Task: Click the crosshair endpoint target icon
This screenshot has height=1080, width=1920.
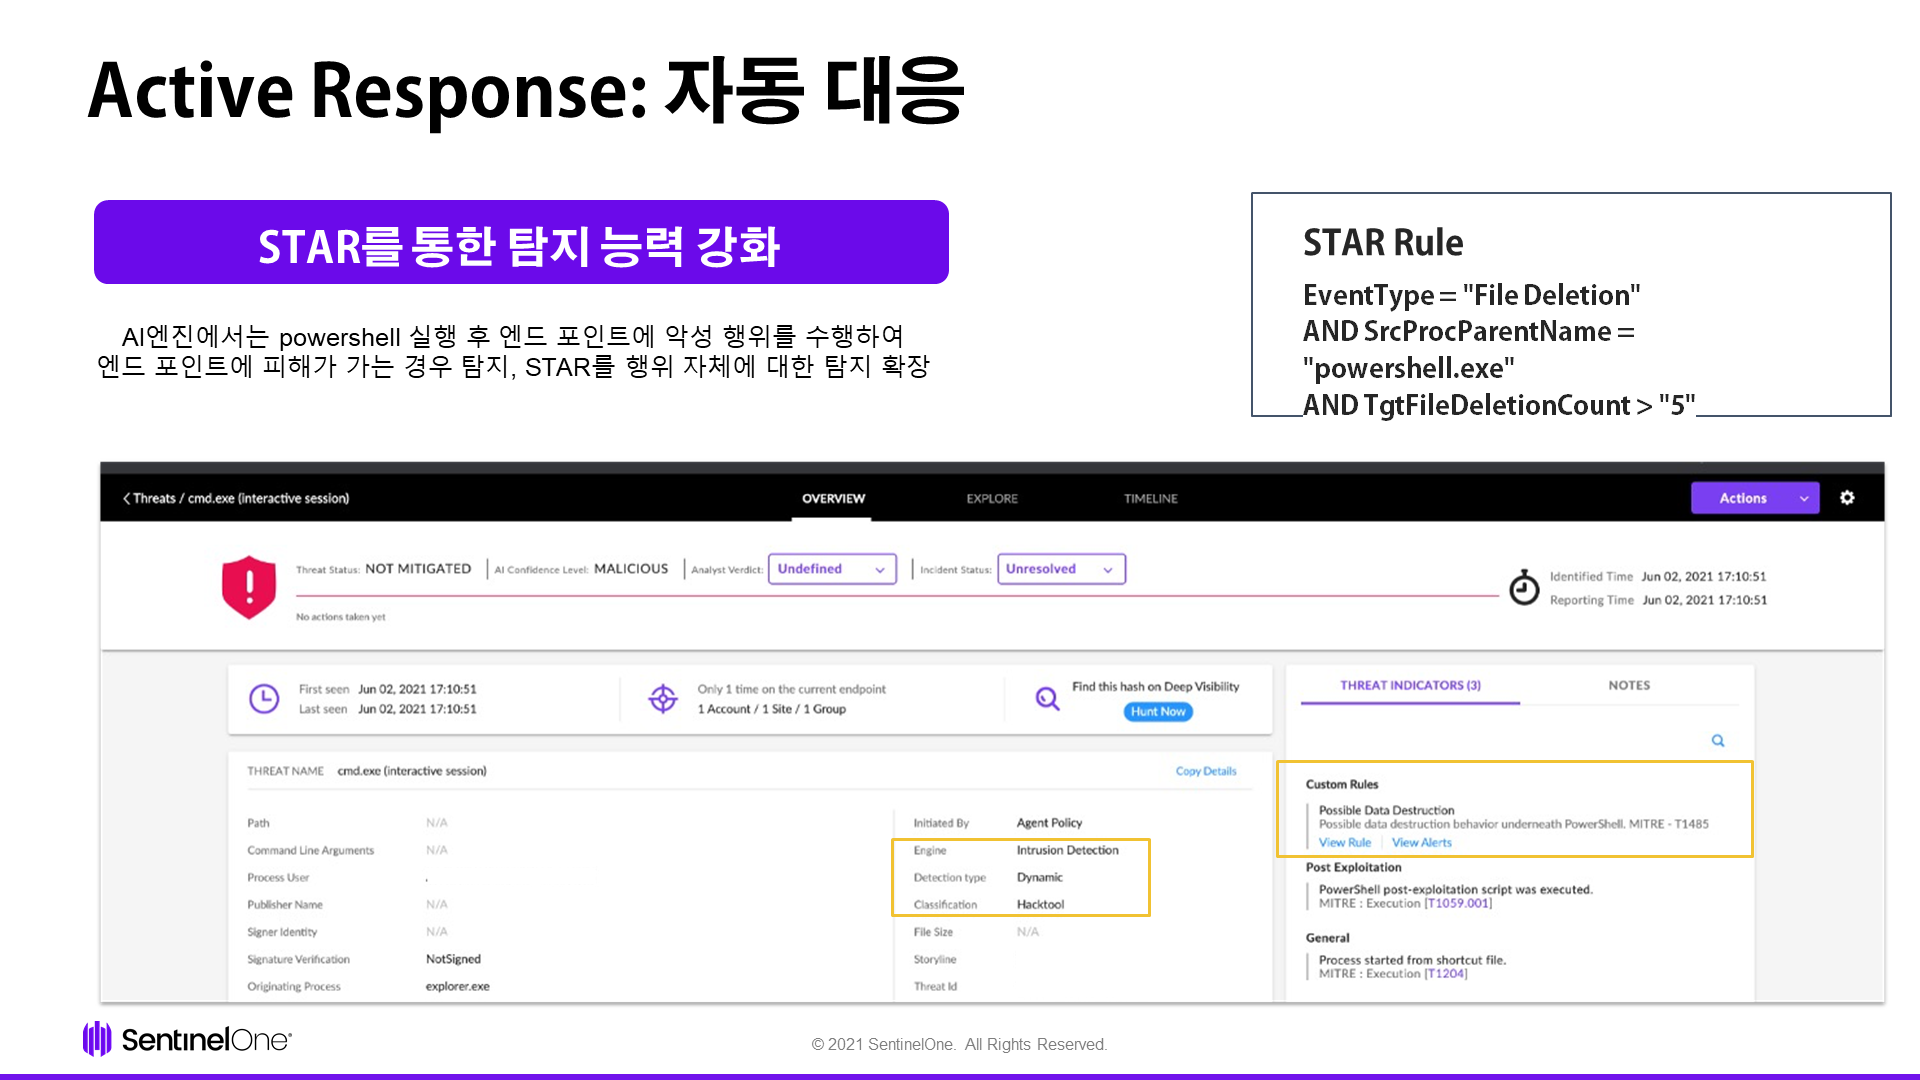Action: [x=663, y=699]
